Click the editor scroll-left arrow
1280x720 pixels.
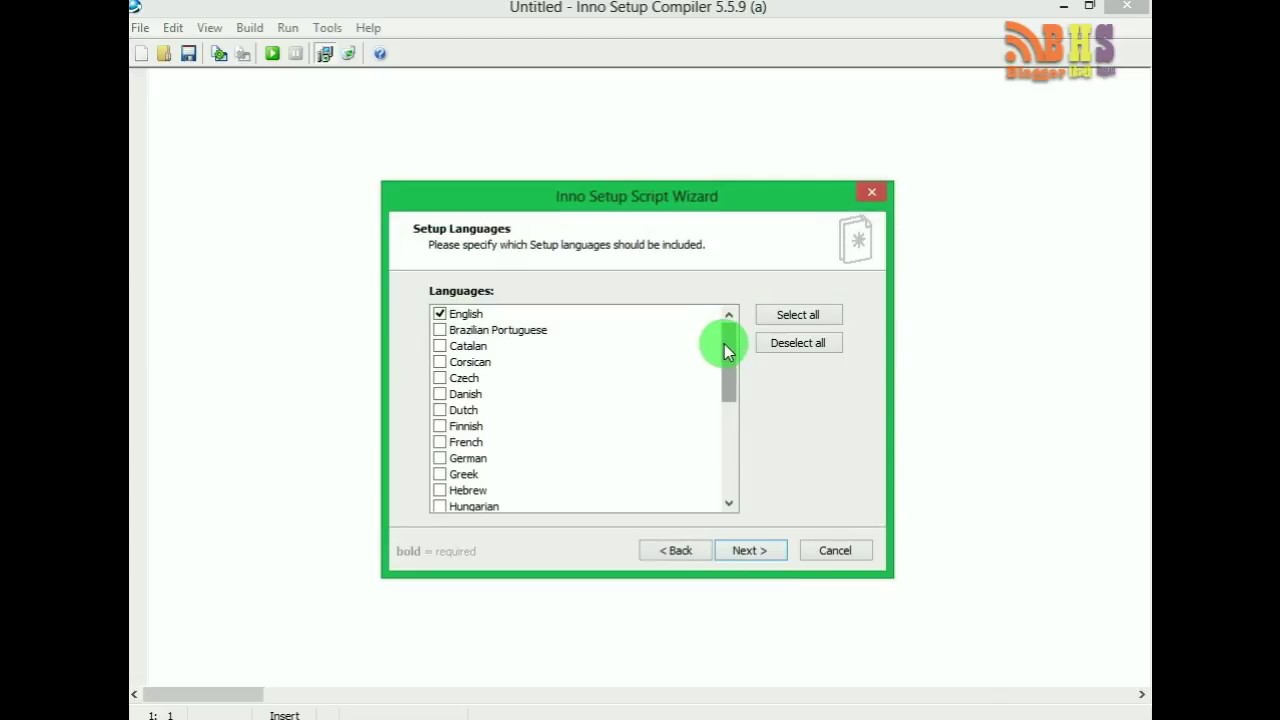135,694
